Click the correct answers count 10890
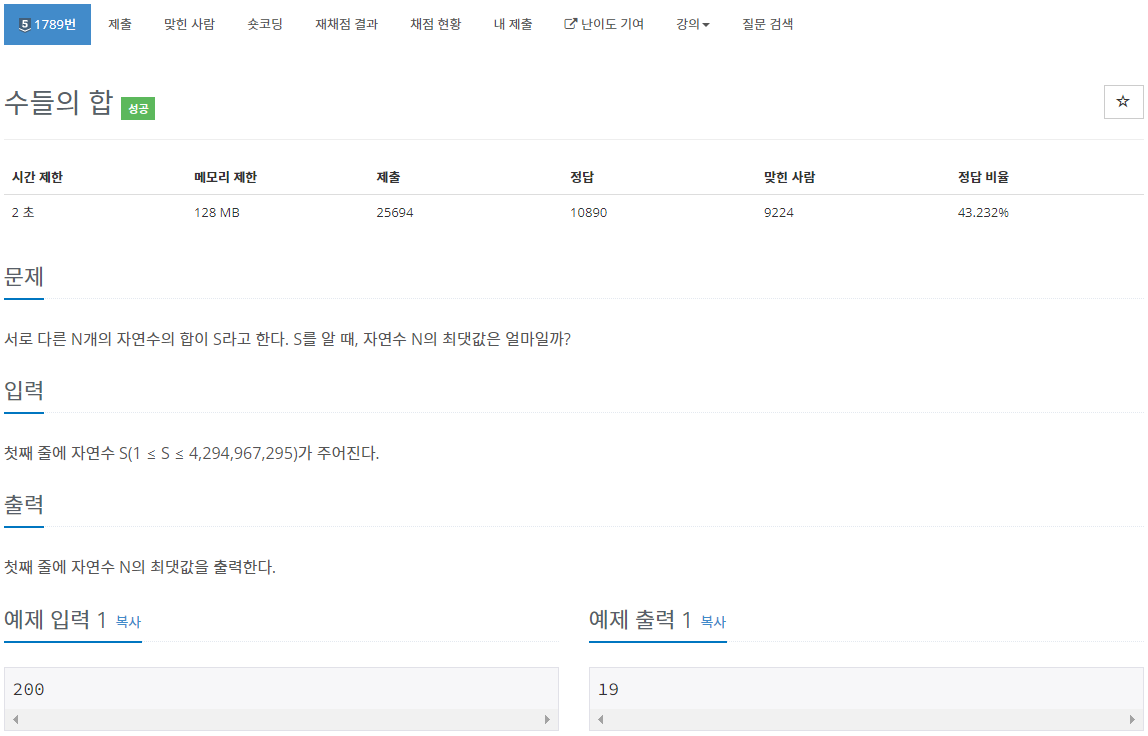The image size is (1148, 736). tap(589, 212)
